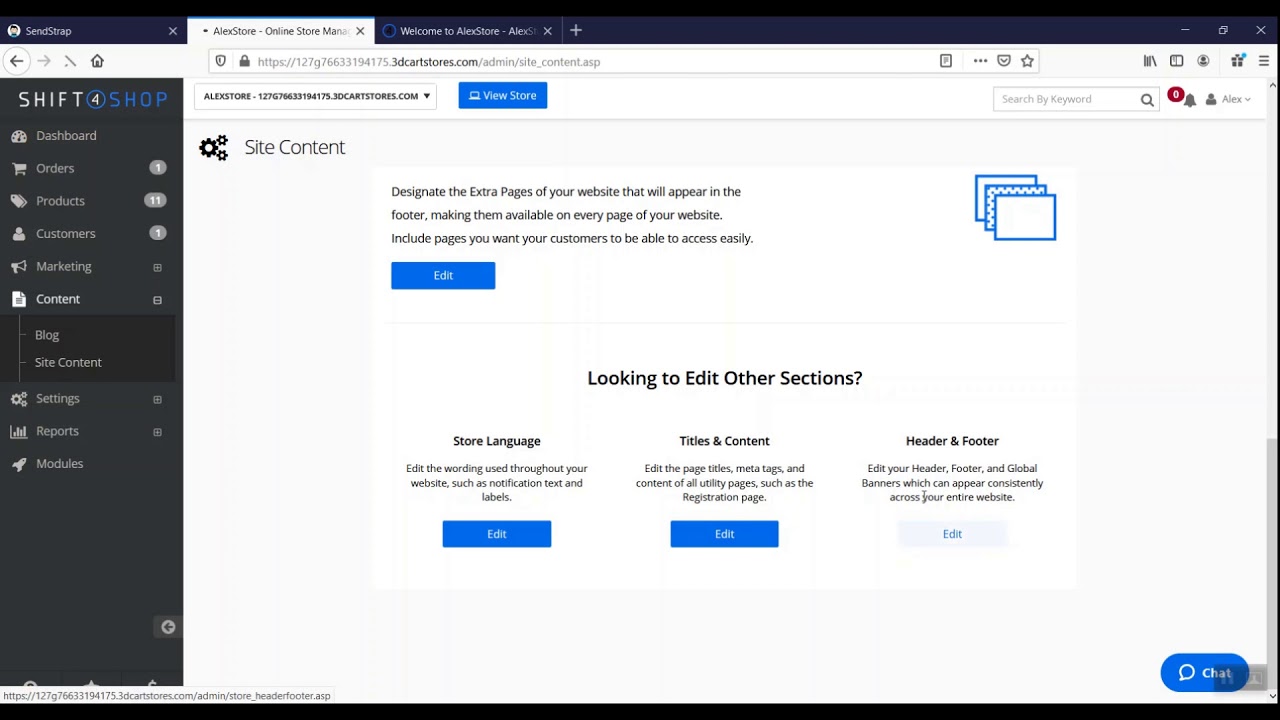
Task: Click the site security padlock icon
Action: point(244,61)
